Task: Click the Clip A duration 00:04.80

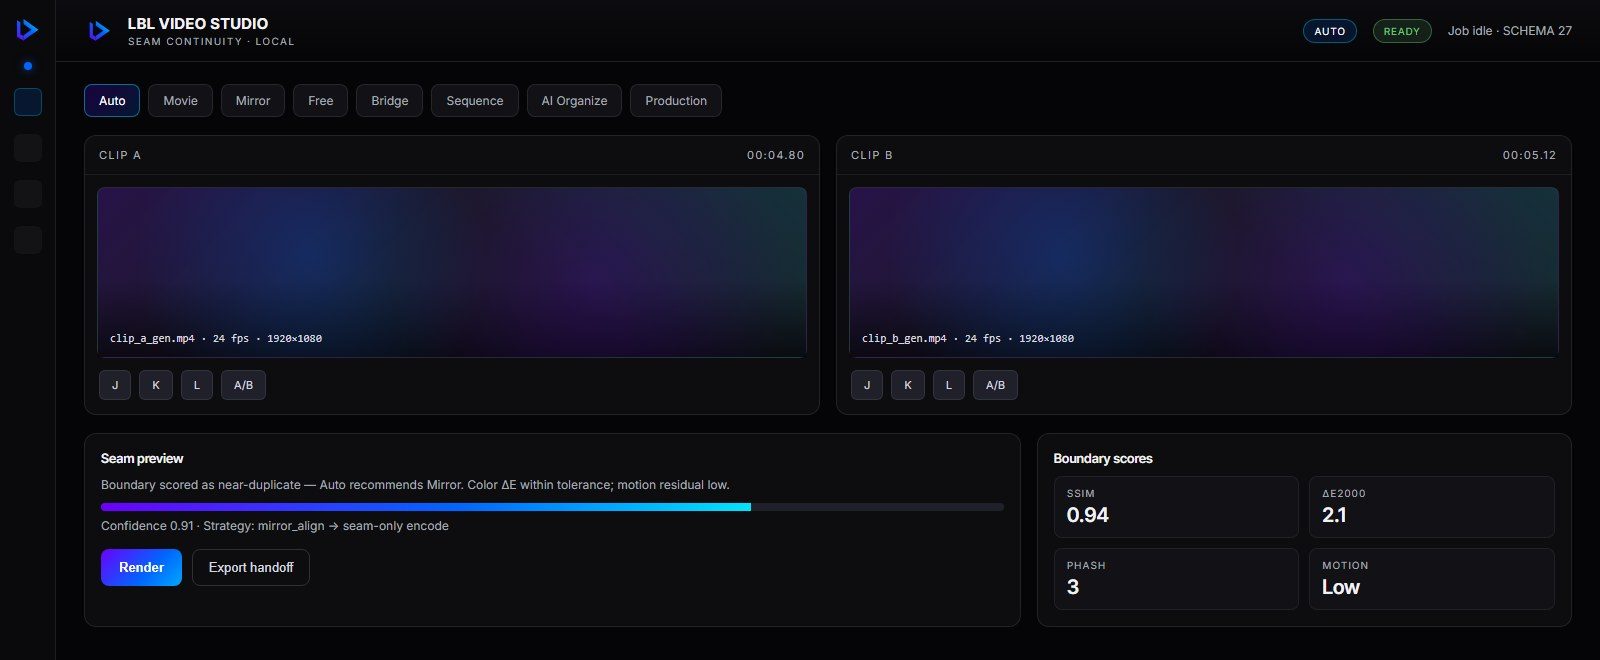Action: (775, 155)
